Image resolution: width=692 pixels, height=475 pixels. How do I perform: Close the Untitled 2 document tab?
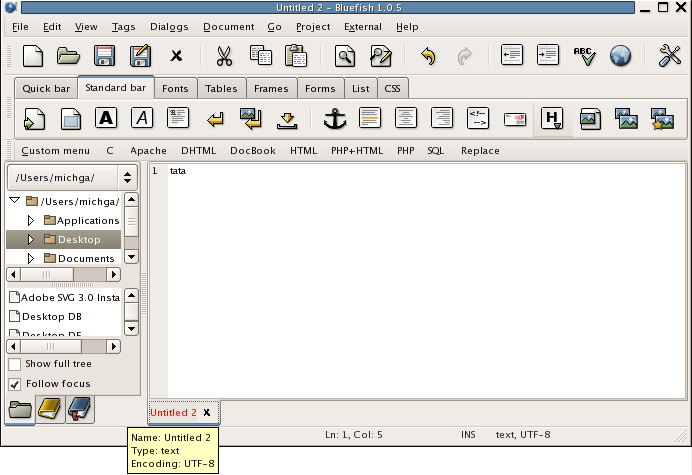click(207, 412)
